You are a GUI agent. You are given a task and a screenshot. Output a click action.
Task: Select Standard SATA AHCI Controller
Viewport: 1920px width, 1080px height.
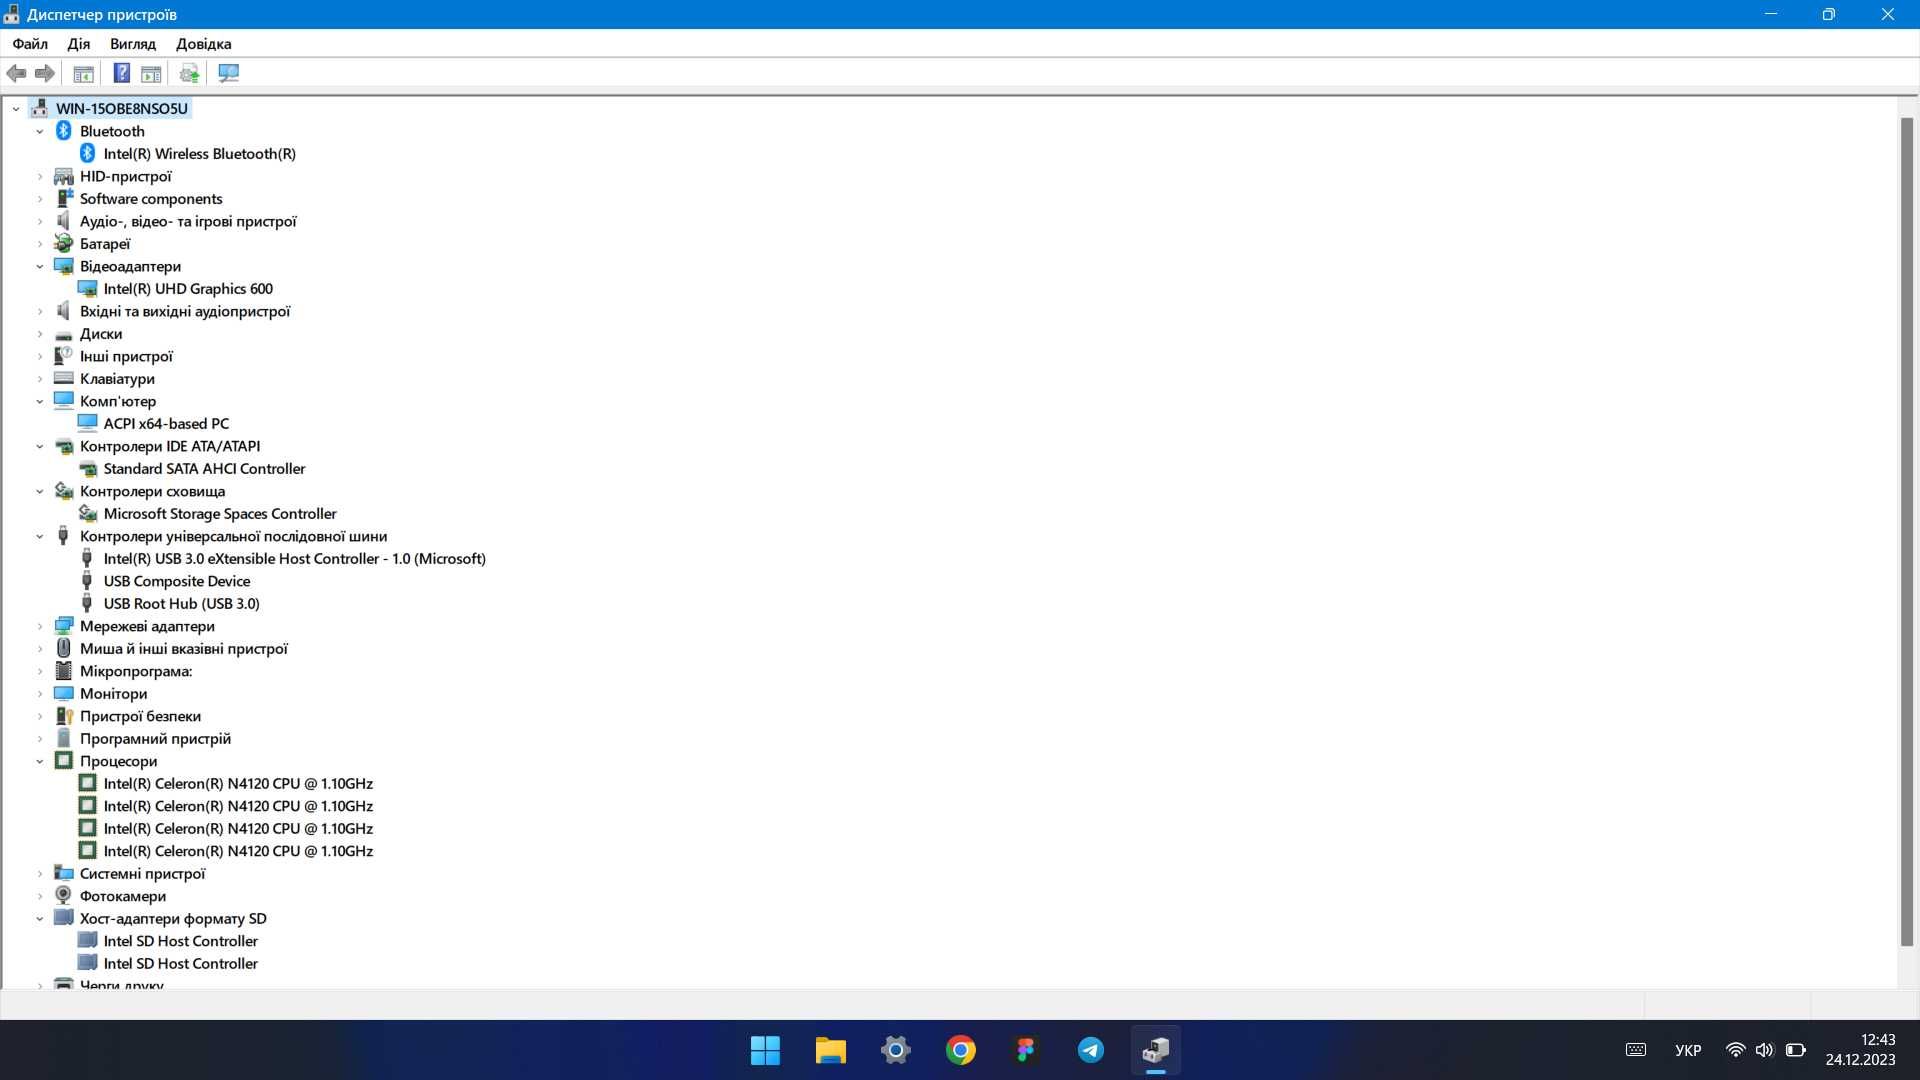tap(204, 468)
